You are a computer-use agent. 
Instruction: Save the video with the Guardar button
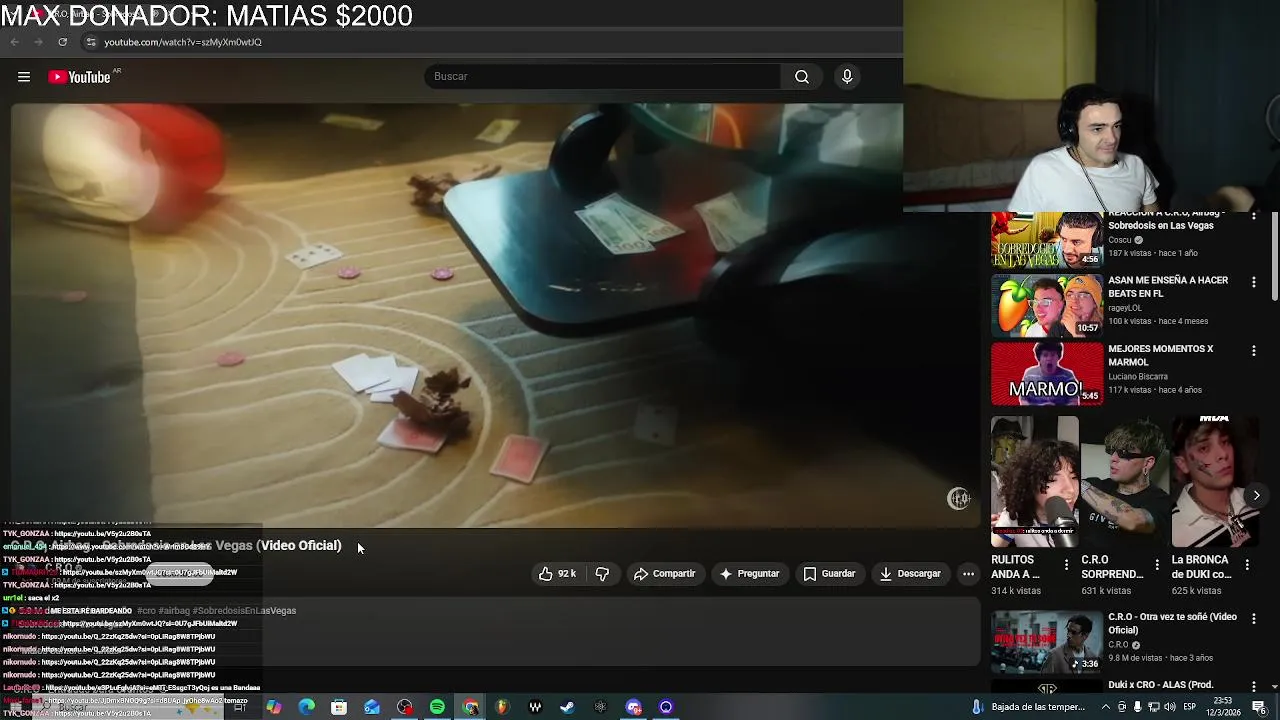click(829, 574)
